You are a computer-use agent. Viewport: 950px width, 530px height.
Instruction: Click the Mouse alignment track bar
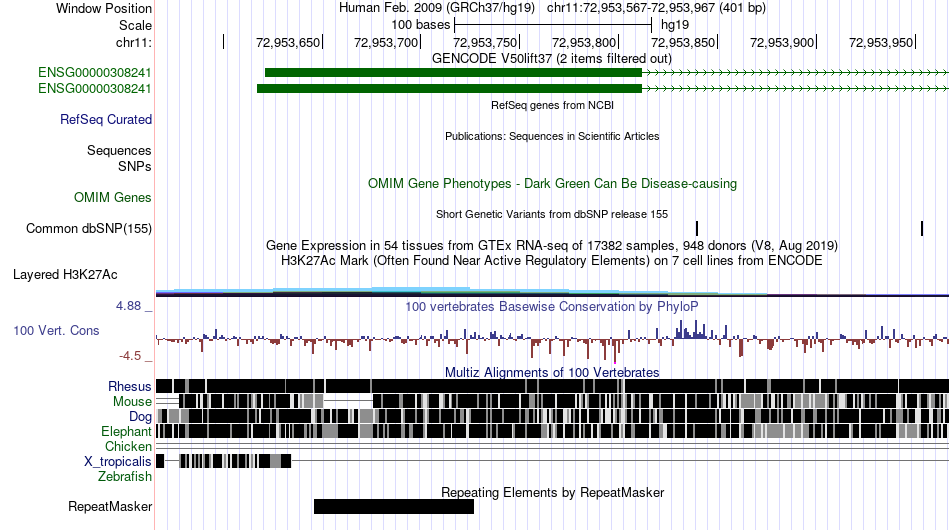point(552,401)
